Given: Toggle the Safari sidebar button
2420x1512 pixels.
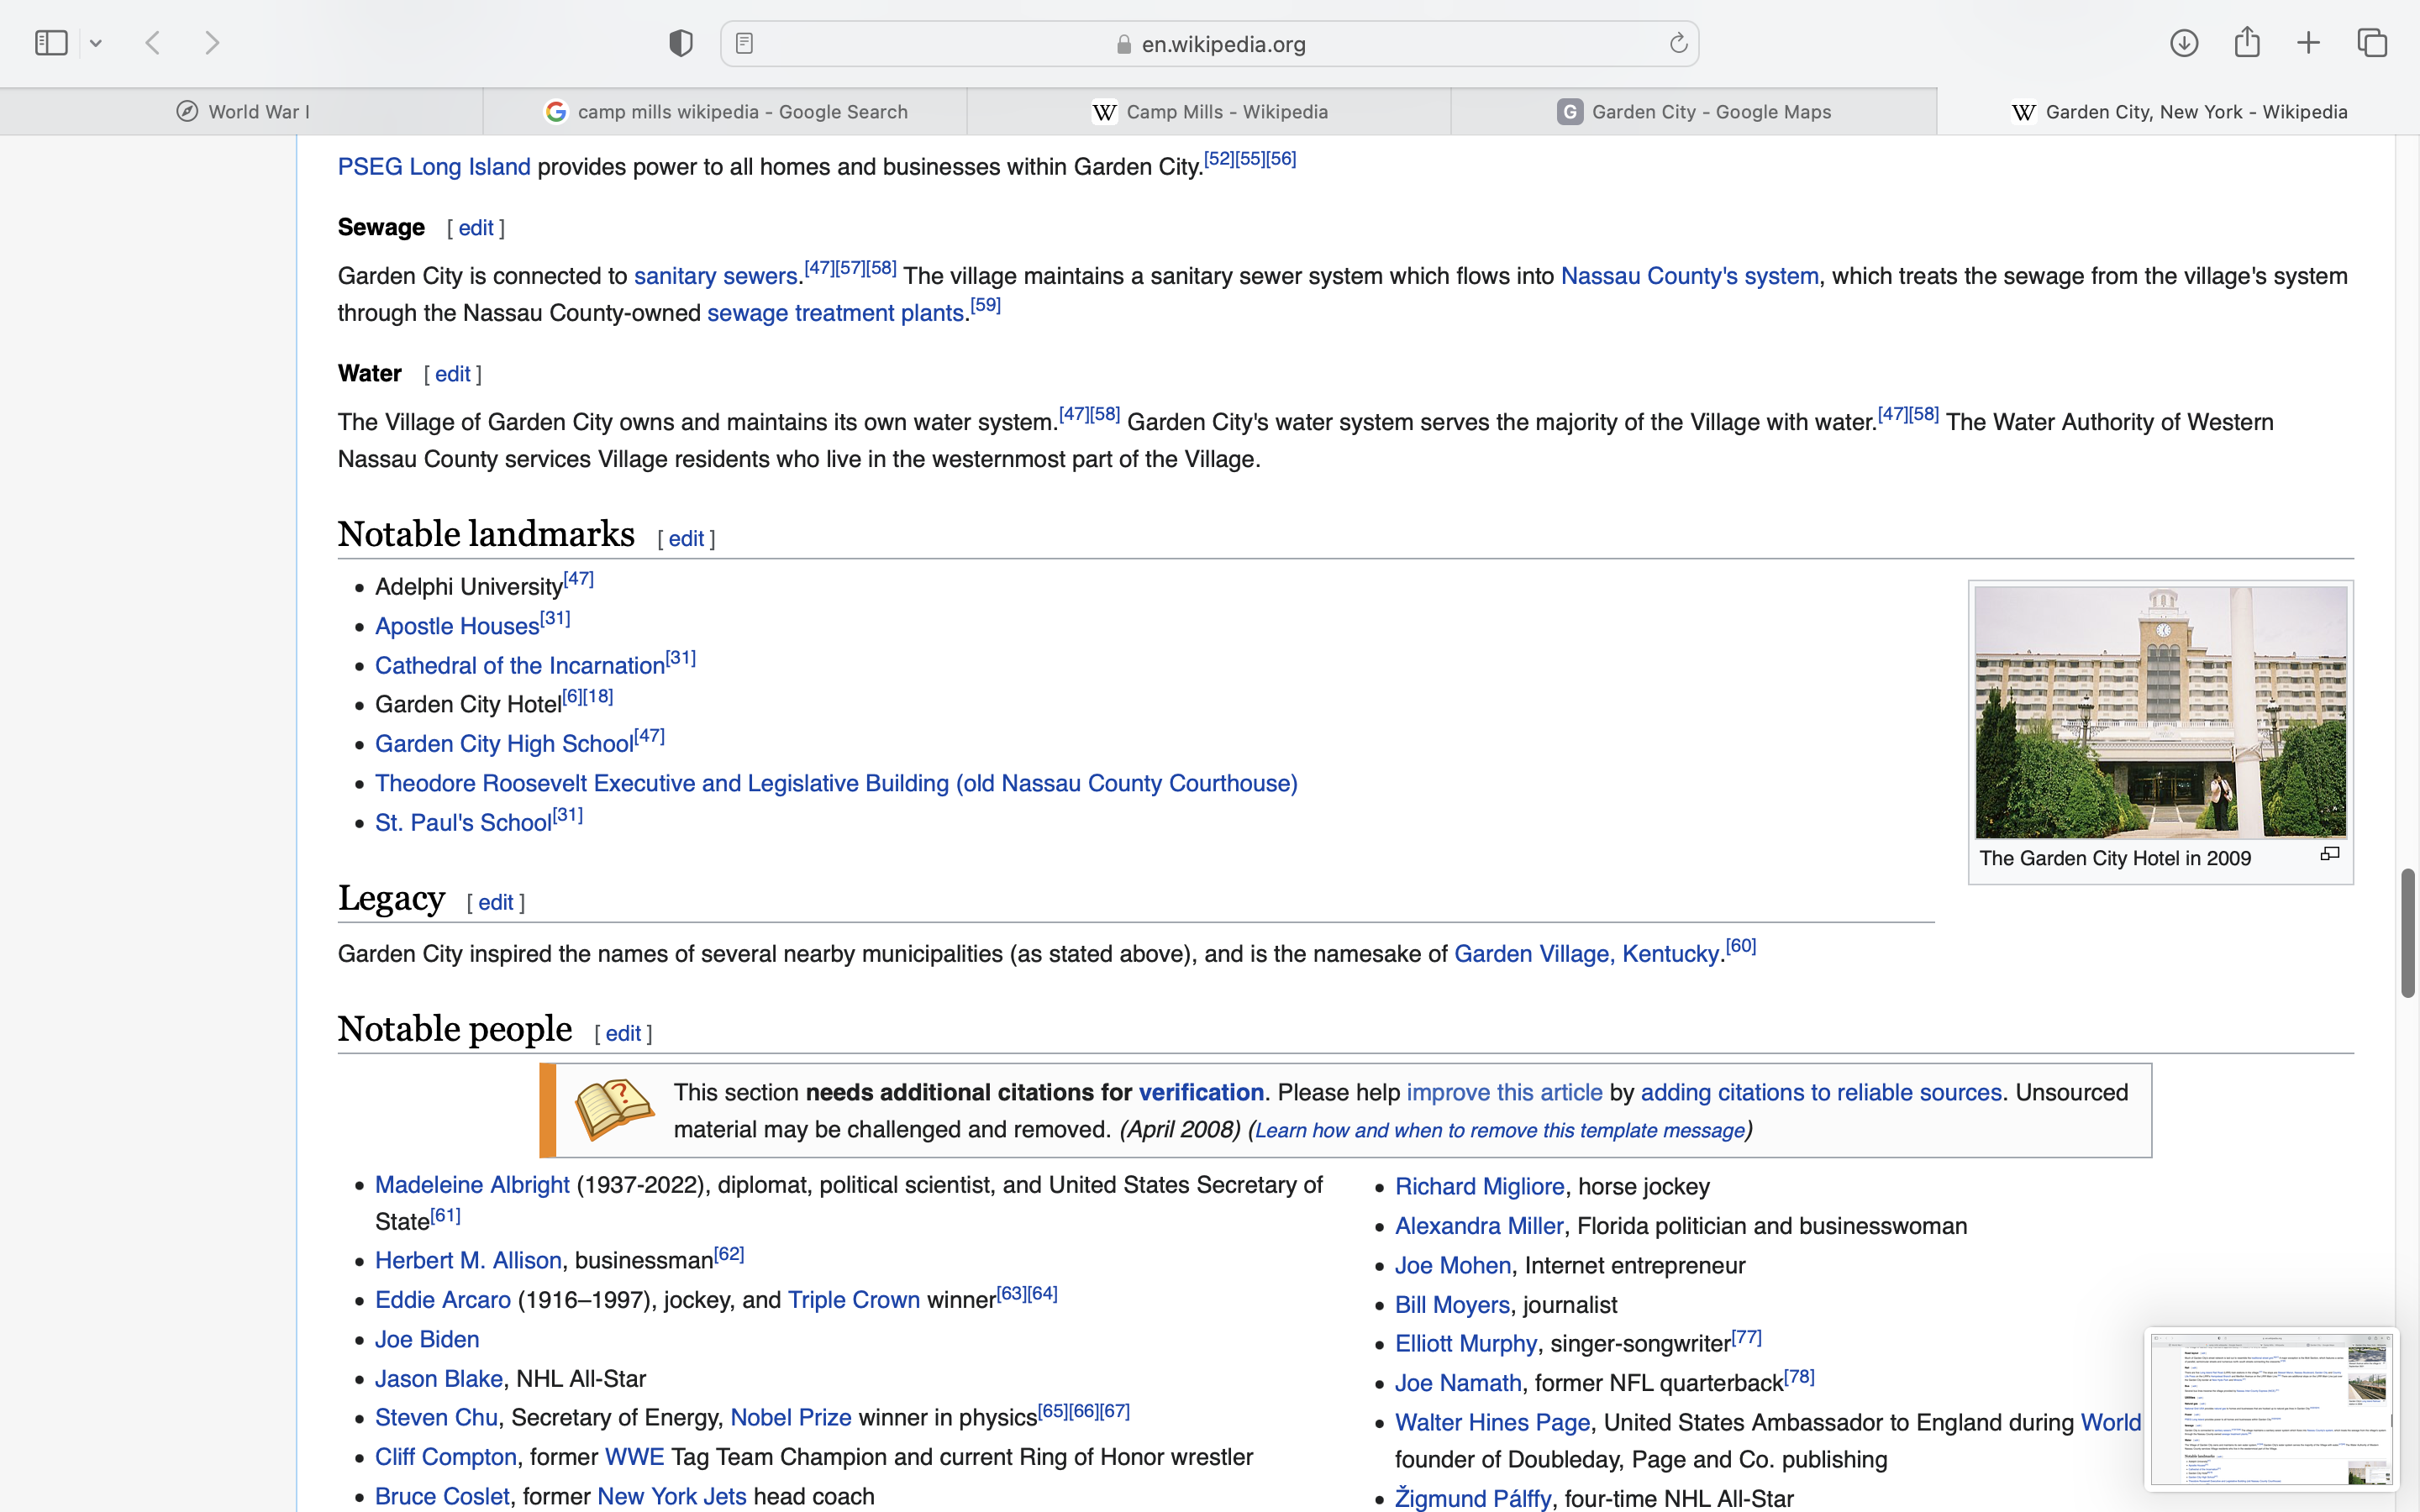Looking at the screenshot, I should click(x=51, y=43).
